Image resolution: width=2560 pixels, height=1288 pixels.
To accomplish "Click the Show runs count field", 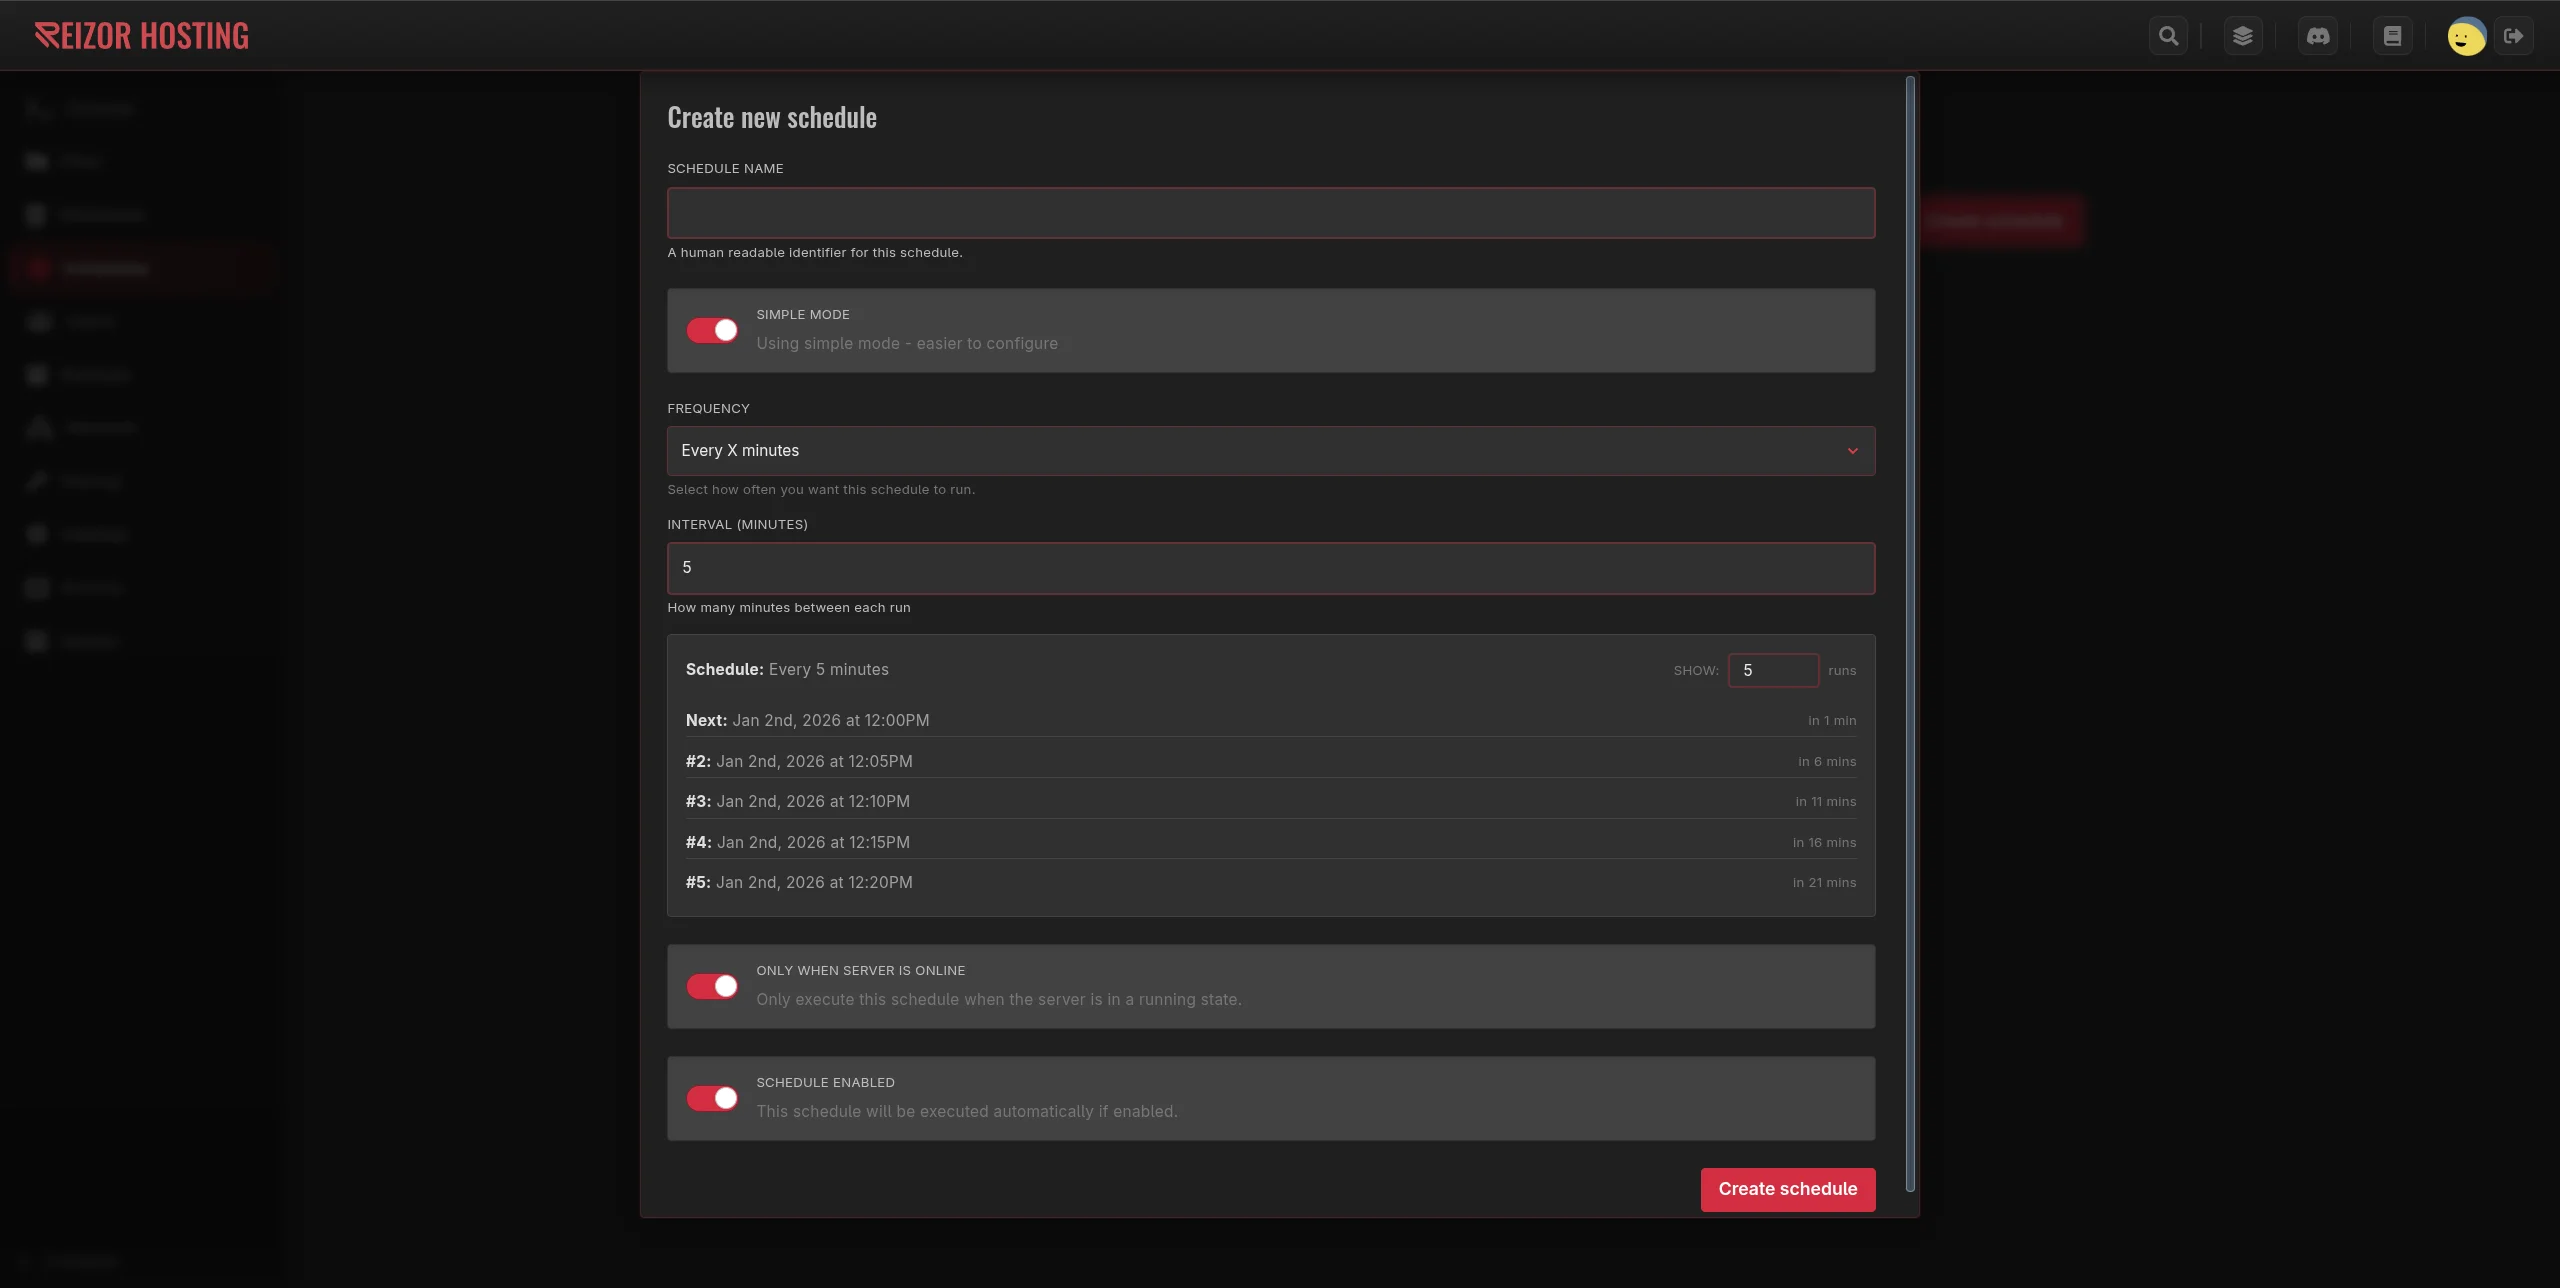I will click(1772, 670).
